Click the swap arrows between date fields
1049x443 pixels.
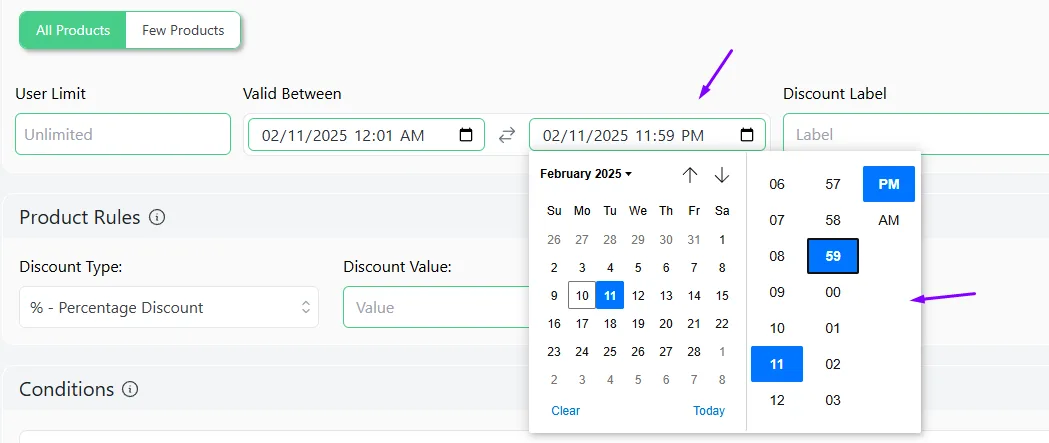pyautogui.click(x=507, y=135)
